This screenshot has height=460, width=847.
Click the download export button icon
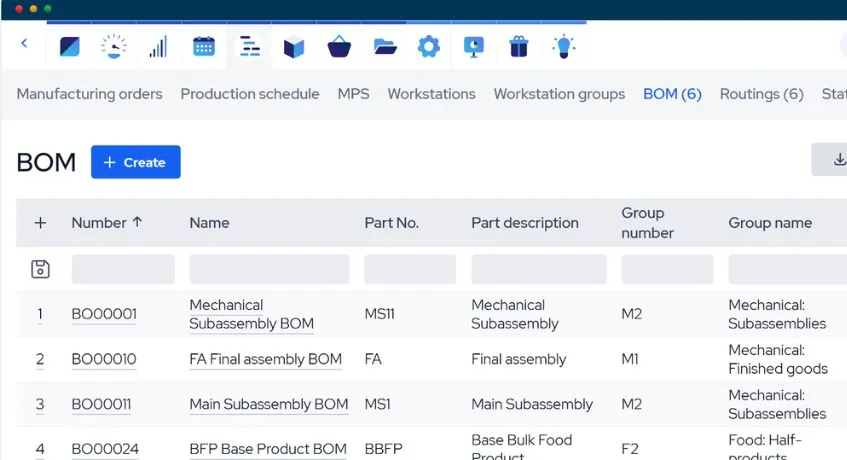click(x=839, y=159)
